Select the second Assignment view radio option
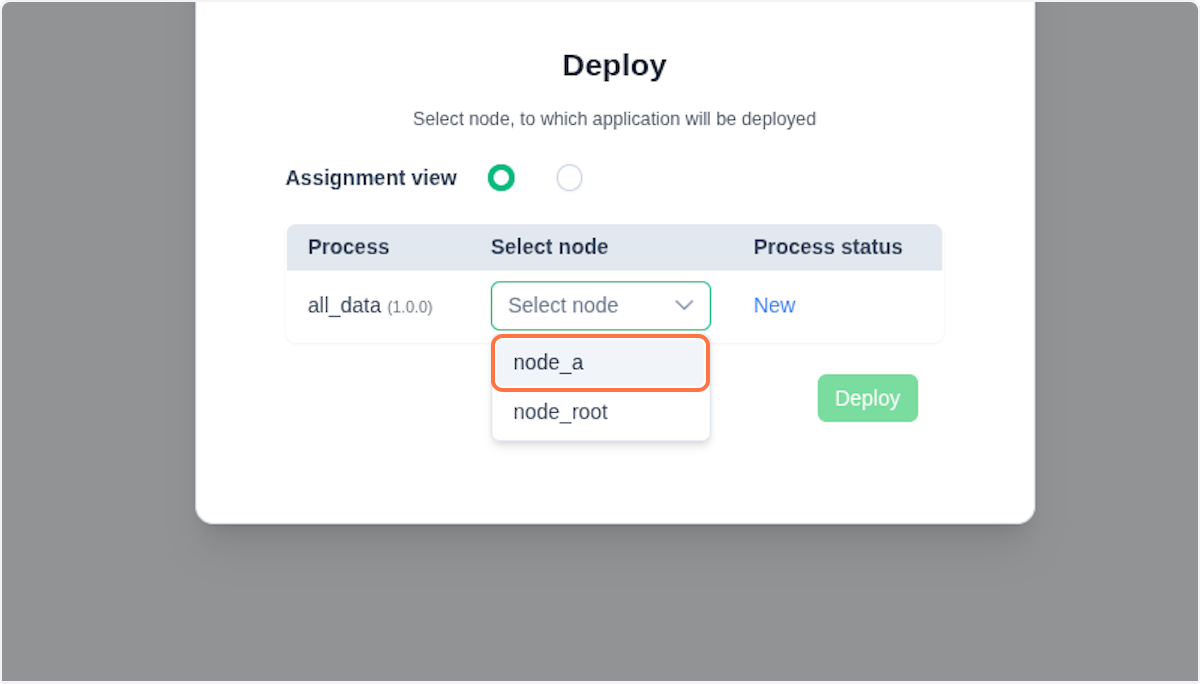This screenshot has height=684, width=1200. pyautogui.click(x=569, y=177)
